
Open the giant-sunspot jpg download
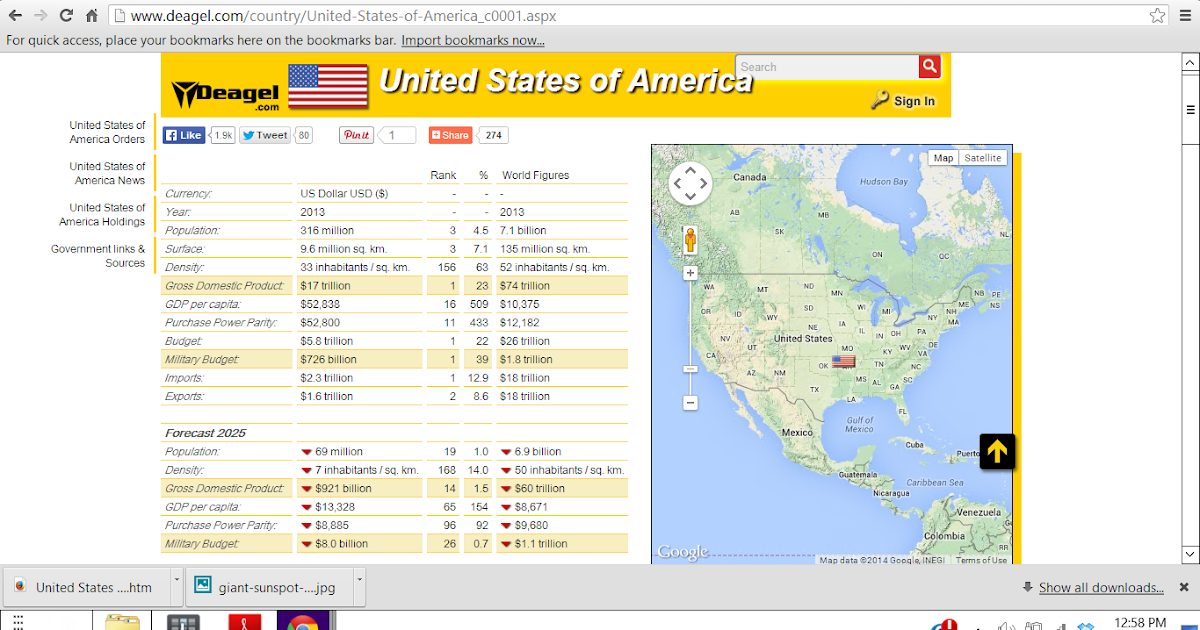(x=270, y=587)
